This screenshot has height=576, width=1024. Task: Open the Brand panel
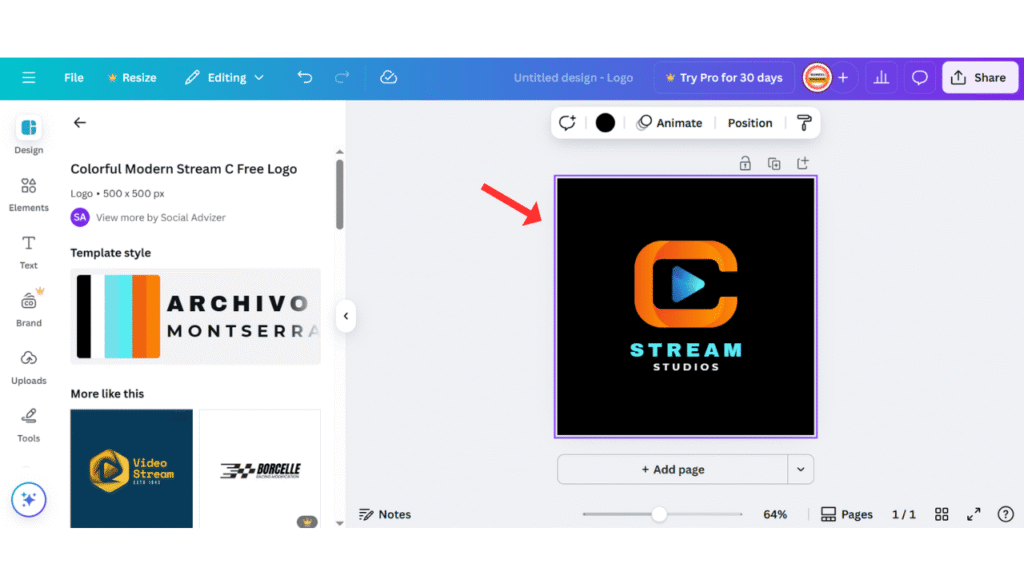(x=28, y=308)
